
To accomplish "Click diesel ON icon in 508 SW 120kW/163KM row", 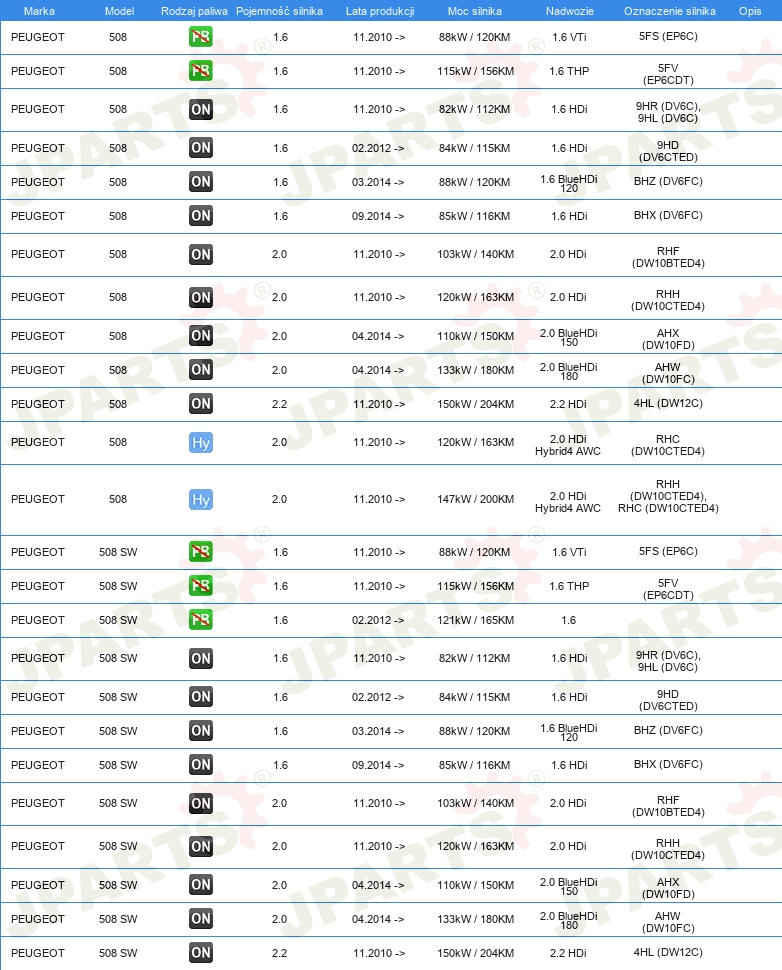I will 200,846.
